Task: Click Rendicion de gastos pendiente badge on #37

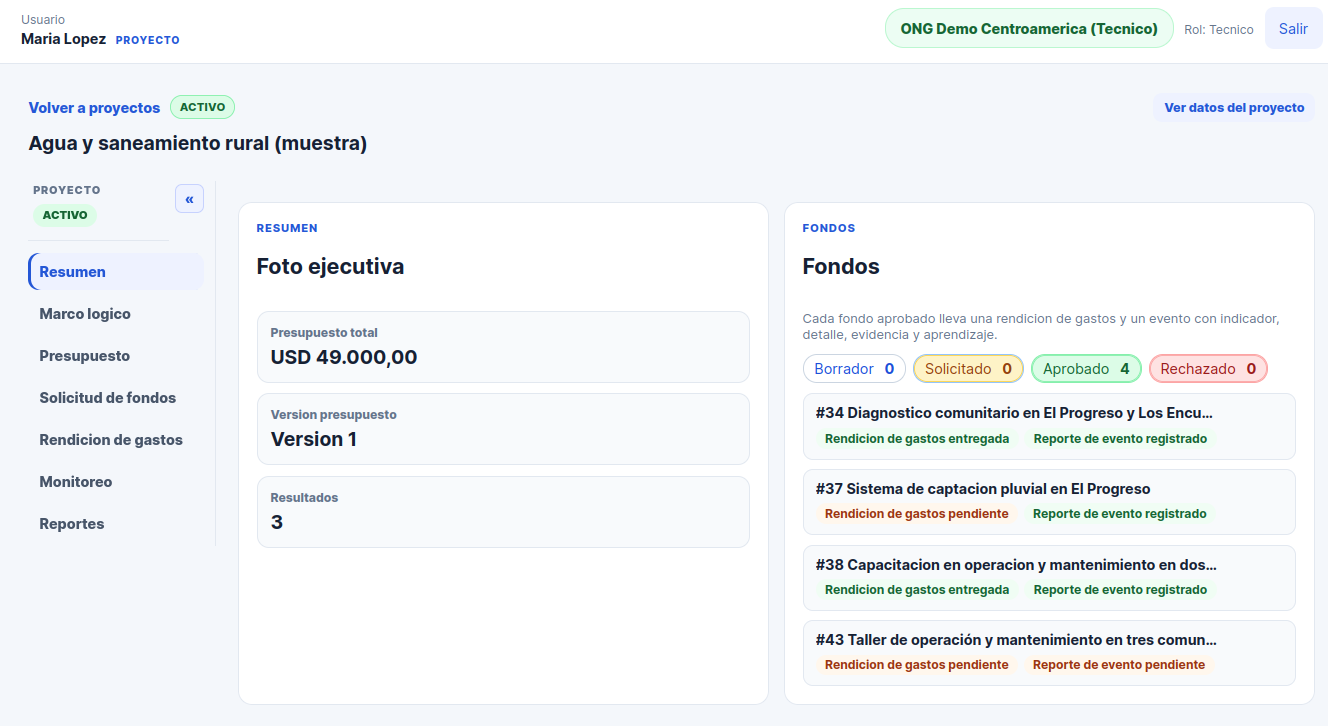Action: pos(916,514)
